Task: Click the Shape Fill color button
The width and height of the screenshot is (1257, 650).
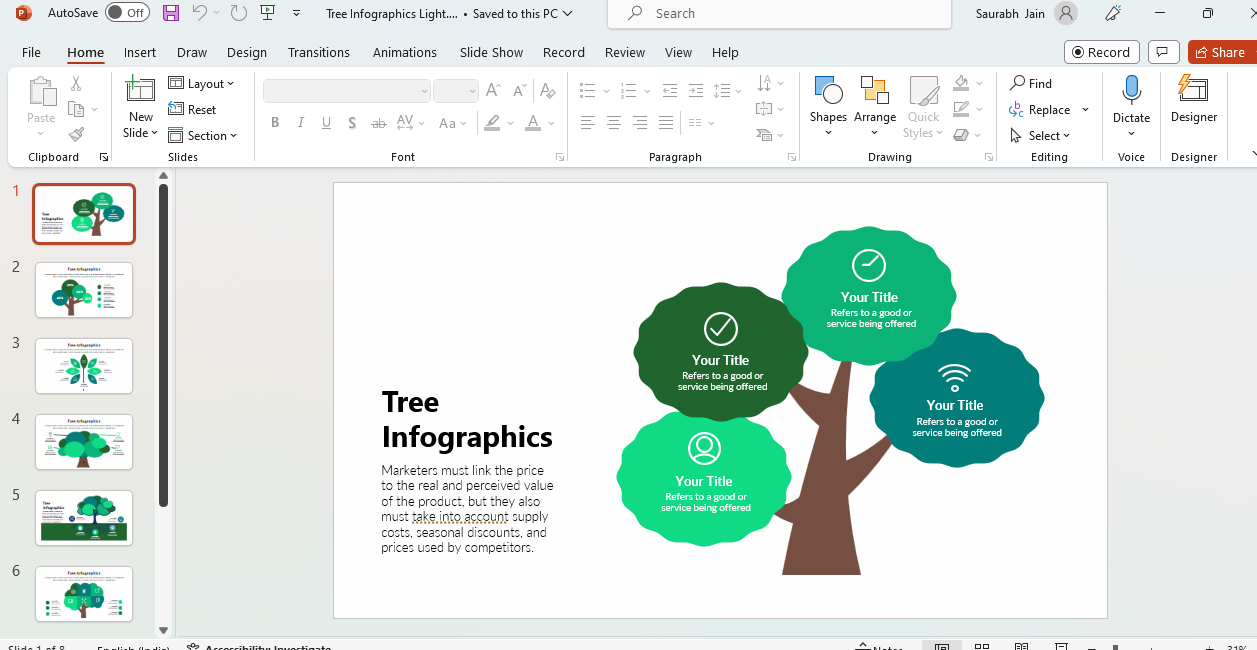Action: [x=961, y=83]
